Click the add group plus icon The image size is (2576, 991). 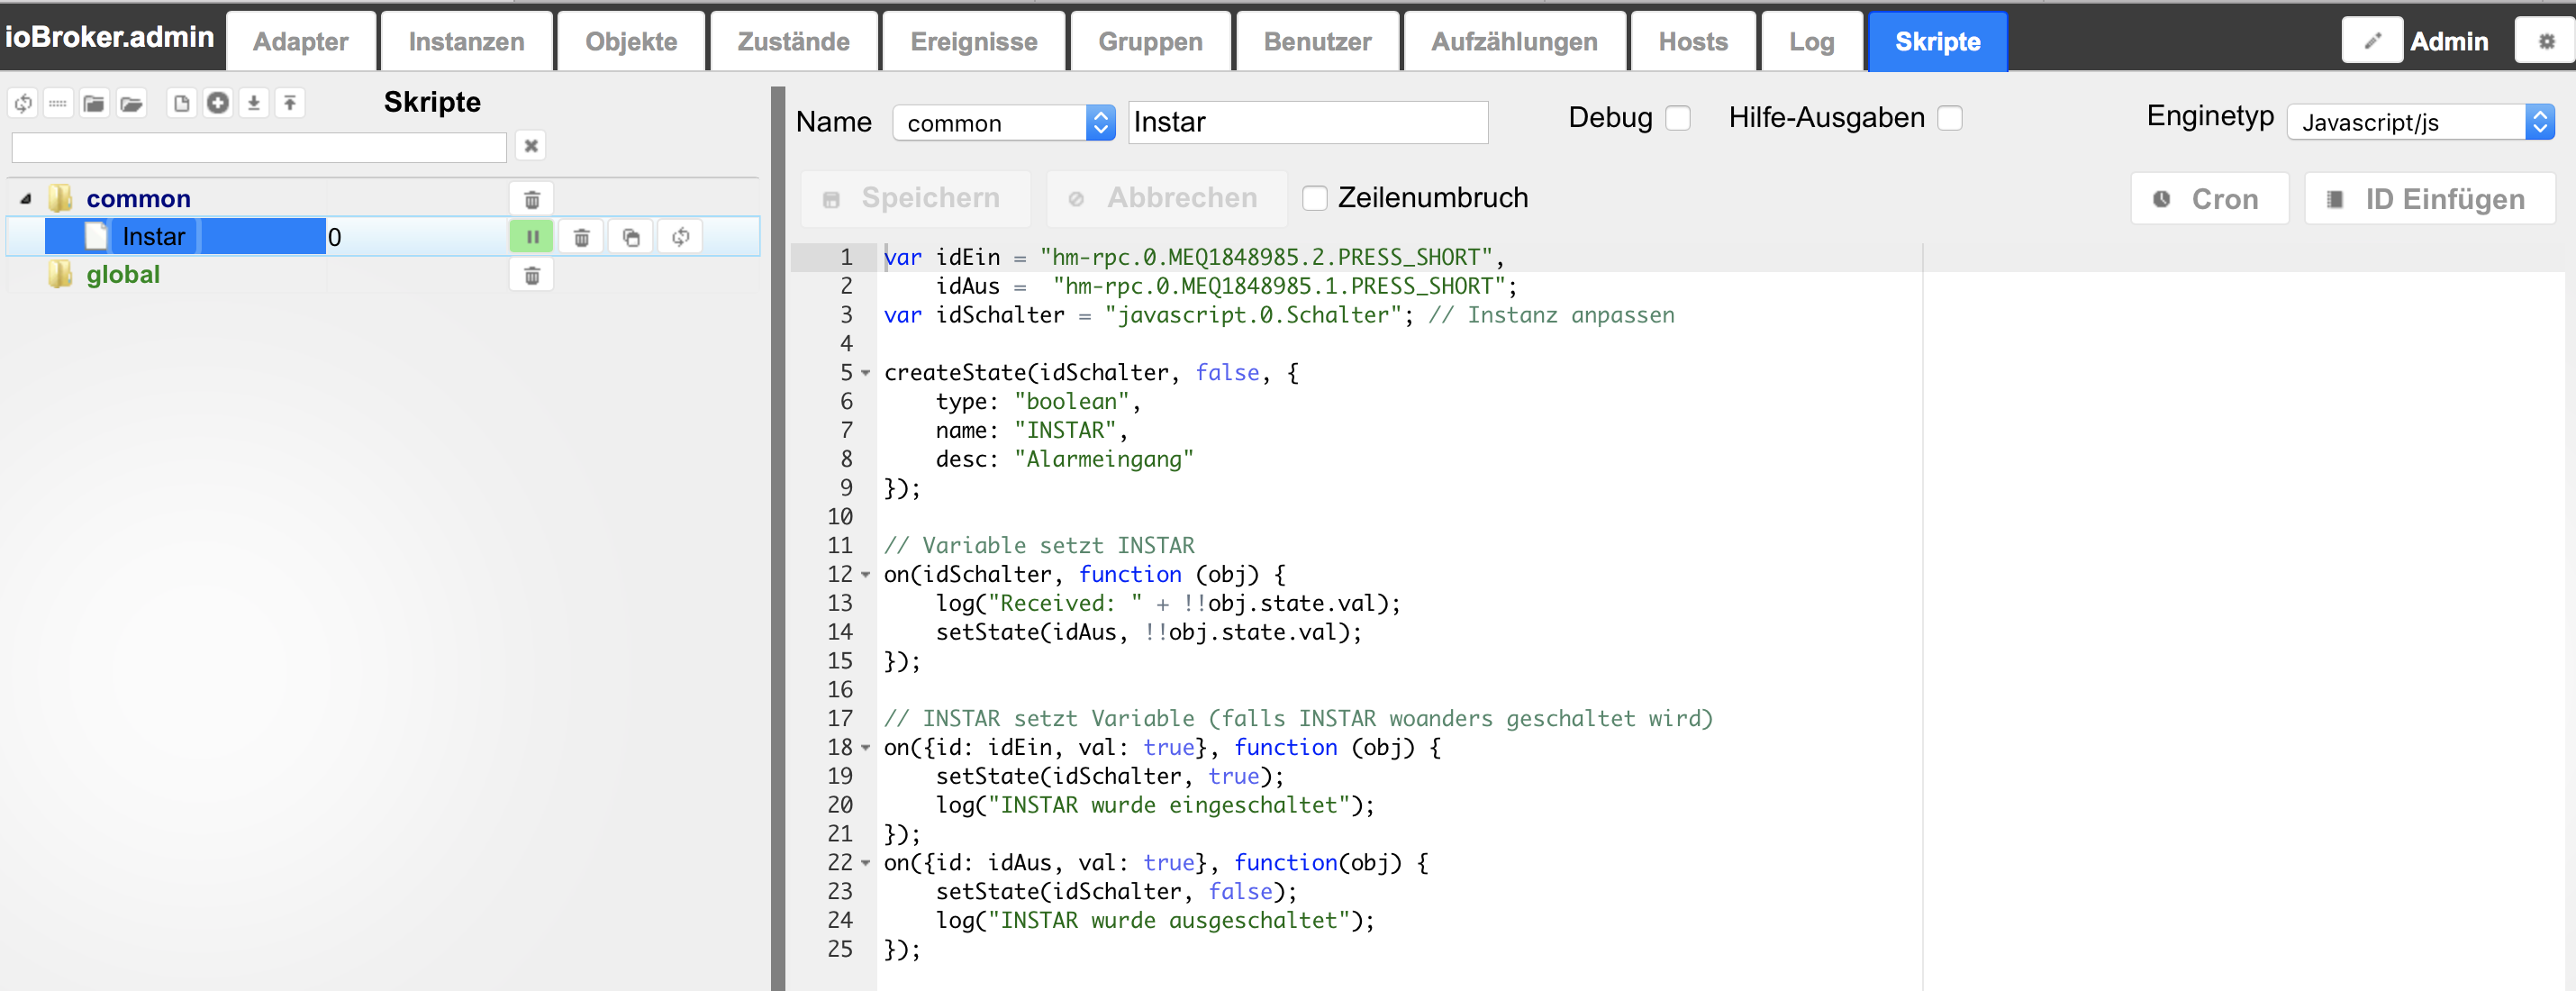tap(217, 103)
